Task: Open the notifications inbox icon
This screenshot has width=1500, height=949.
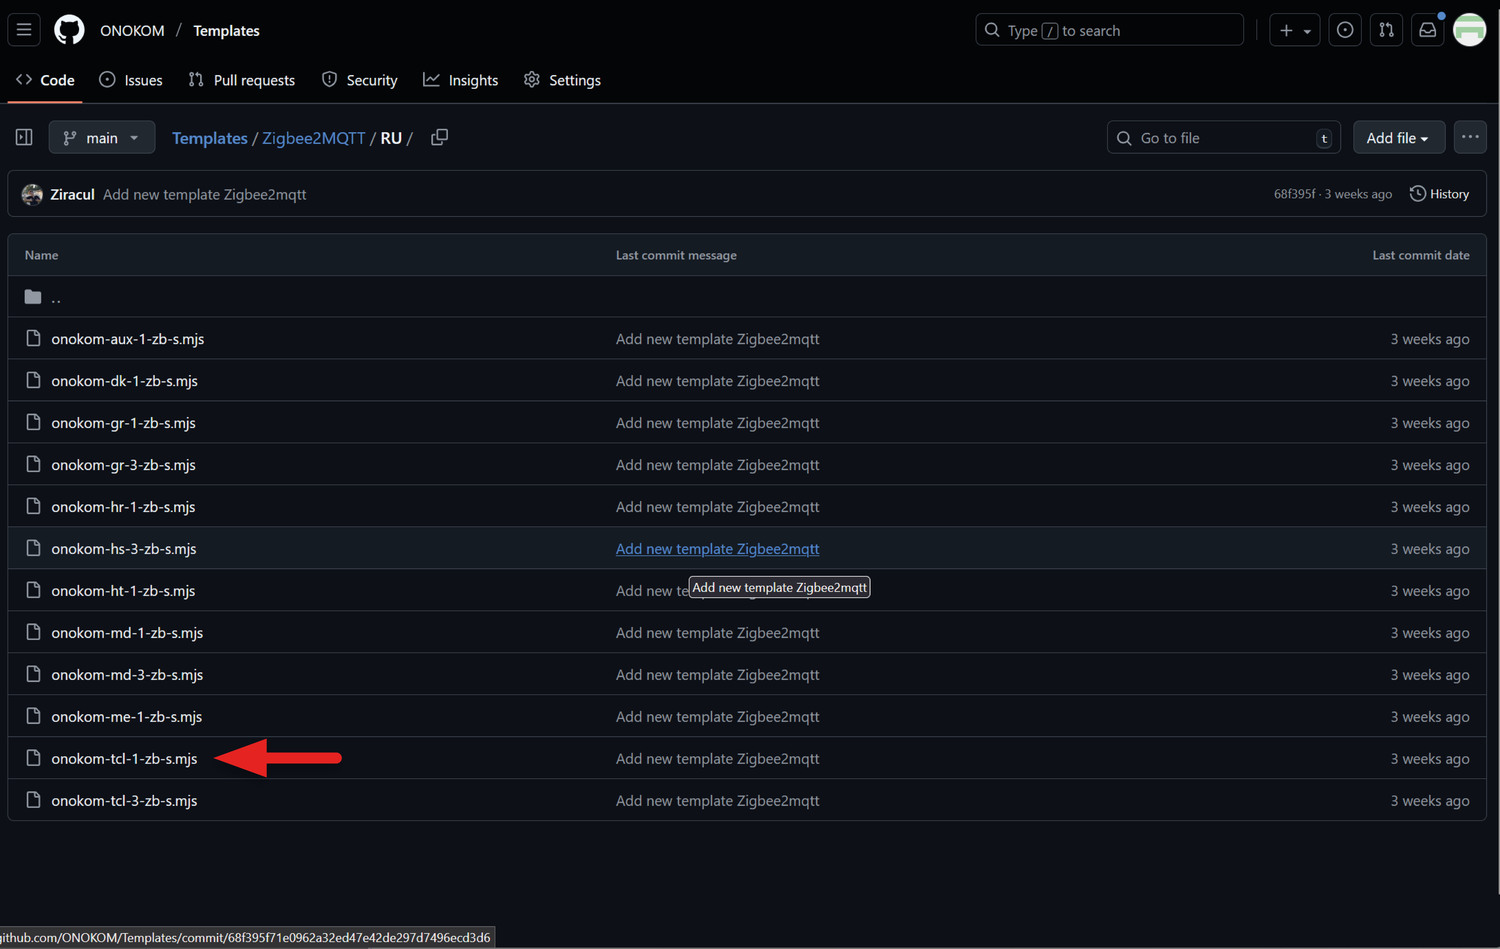Action: [1427, 30]
